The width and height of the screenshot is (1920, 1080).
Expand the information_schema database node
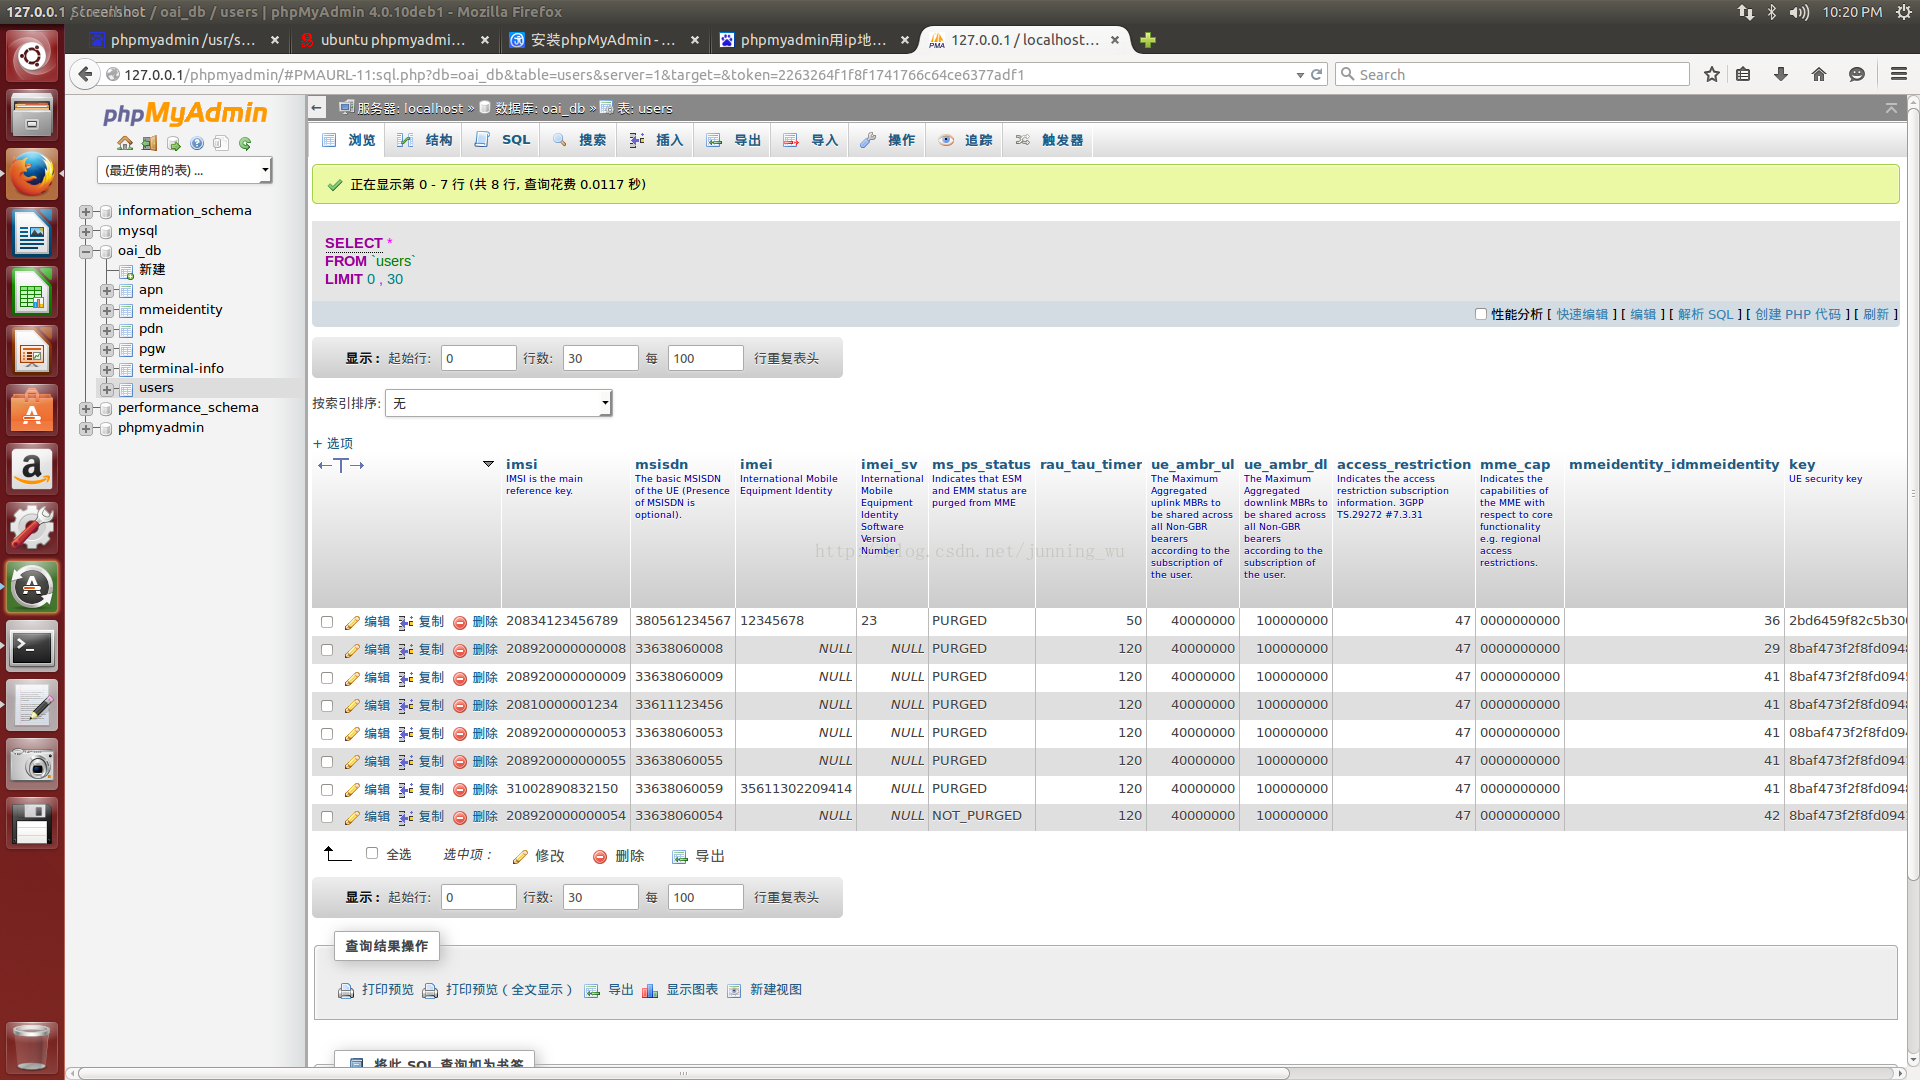[86, 212]
